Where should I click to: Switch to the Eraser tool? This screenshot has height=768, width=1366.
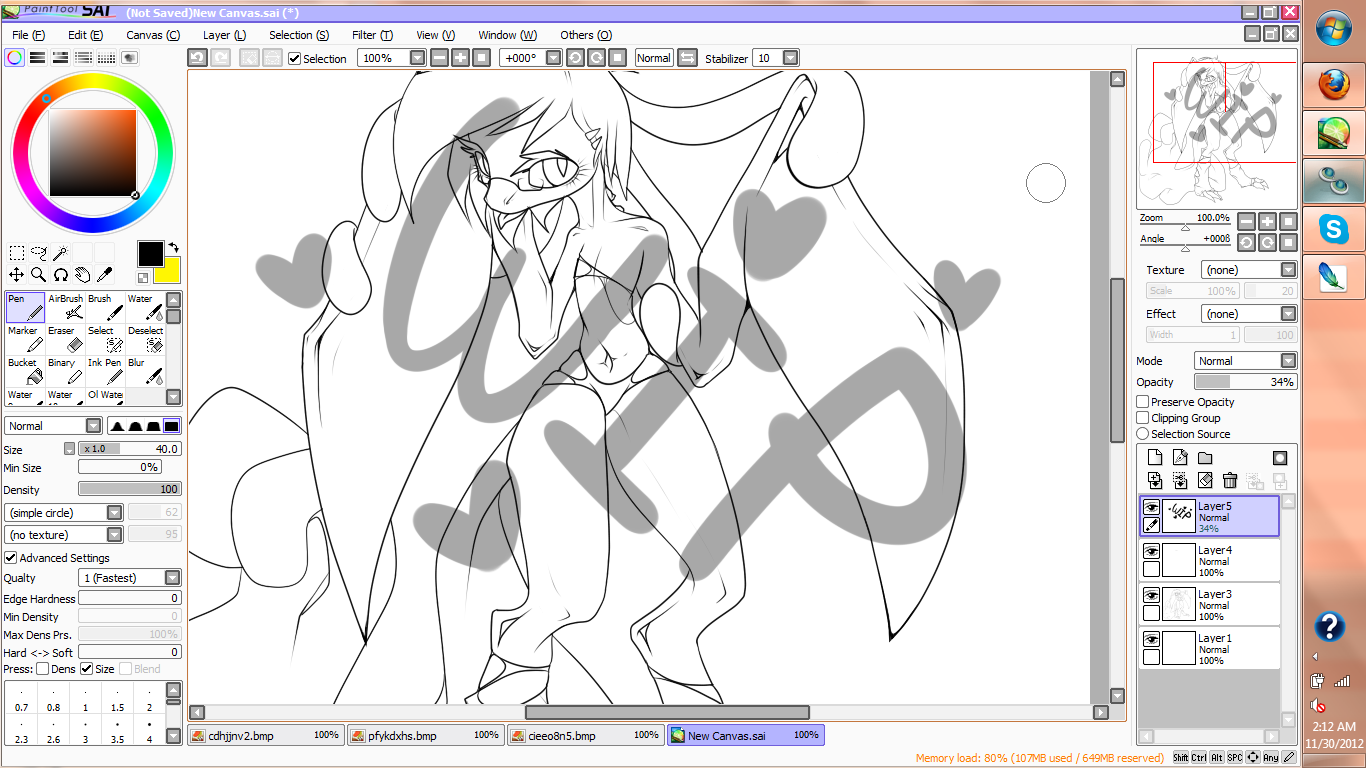pos(65,339)
